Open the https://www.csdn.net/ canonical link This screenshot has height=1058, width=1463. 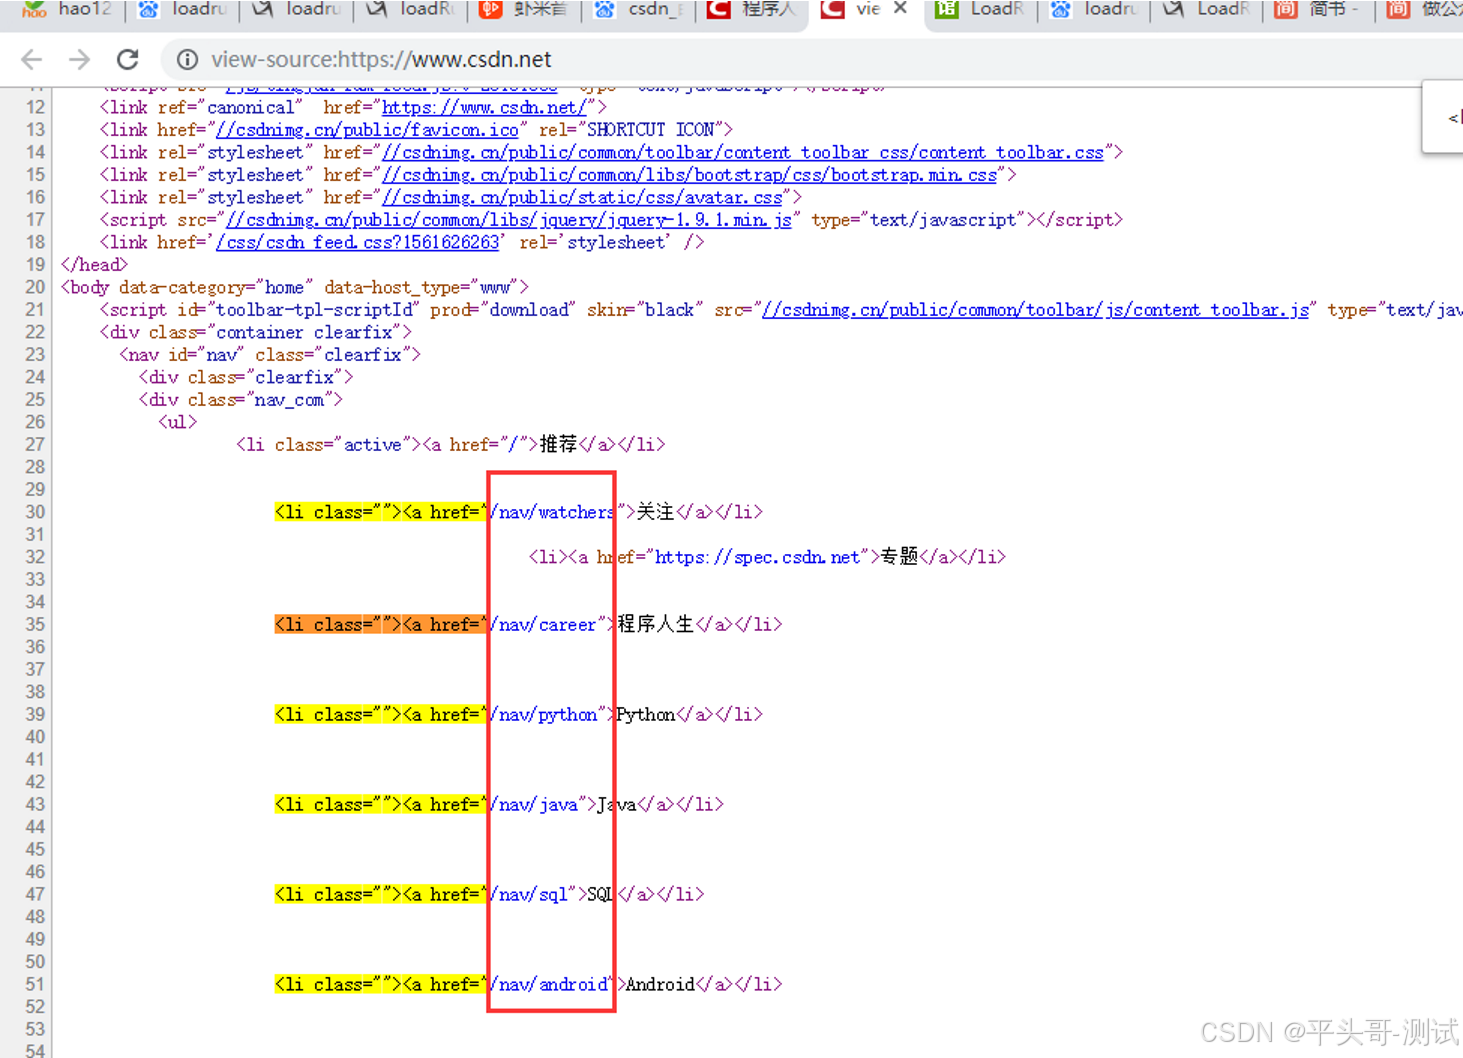[483, 107]
